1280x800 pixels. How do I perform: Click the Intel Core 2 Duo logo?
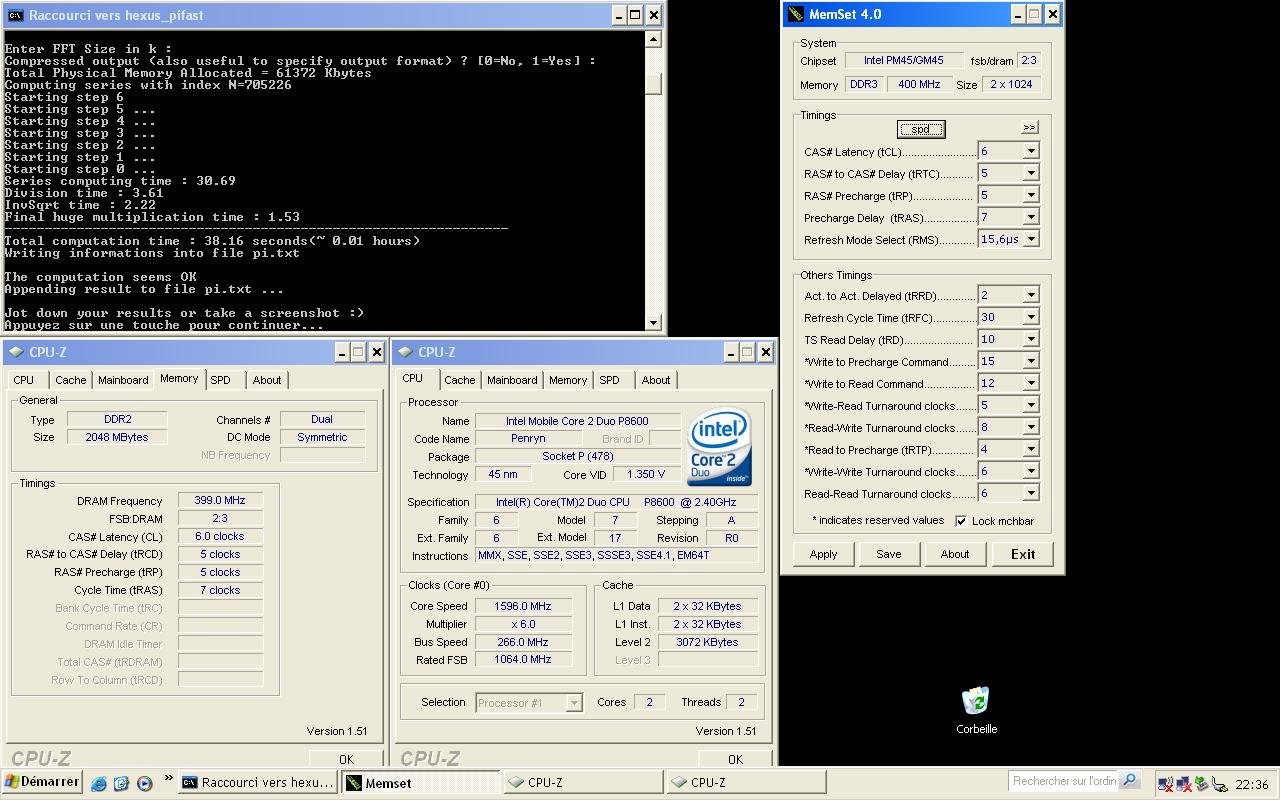[x=719, y=448]
